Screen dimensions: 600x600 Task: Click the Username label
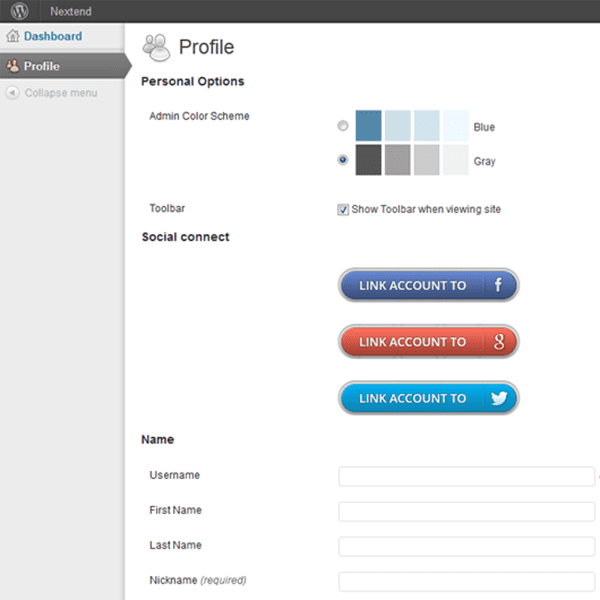[x=174, y=475]
